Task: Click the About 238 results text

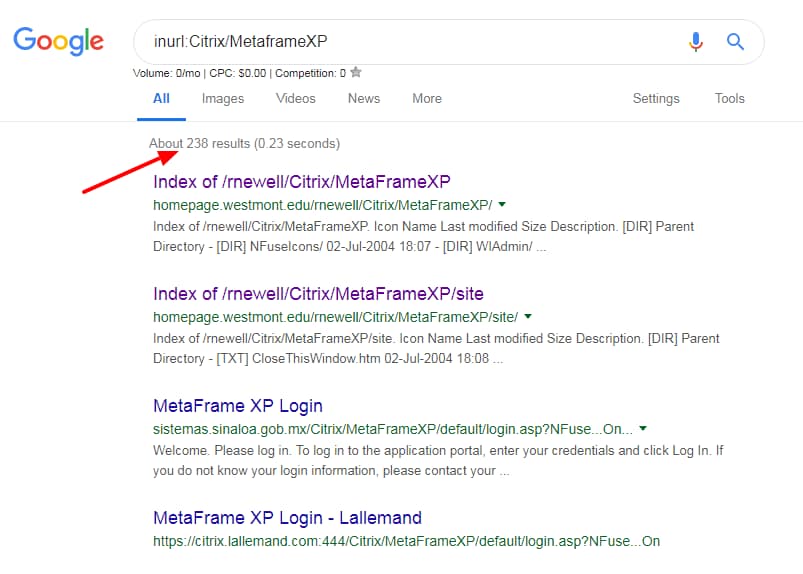Action: click(244, 143)
